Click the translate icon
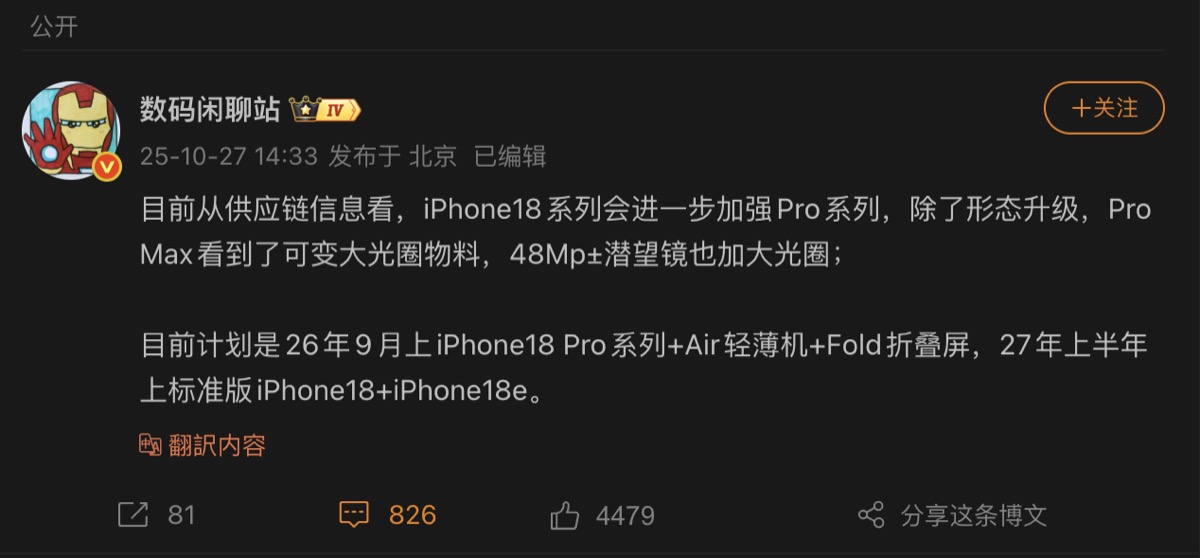 (x=150, y=445)
